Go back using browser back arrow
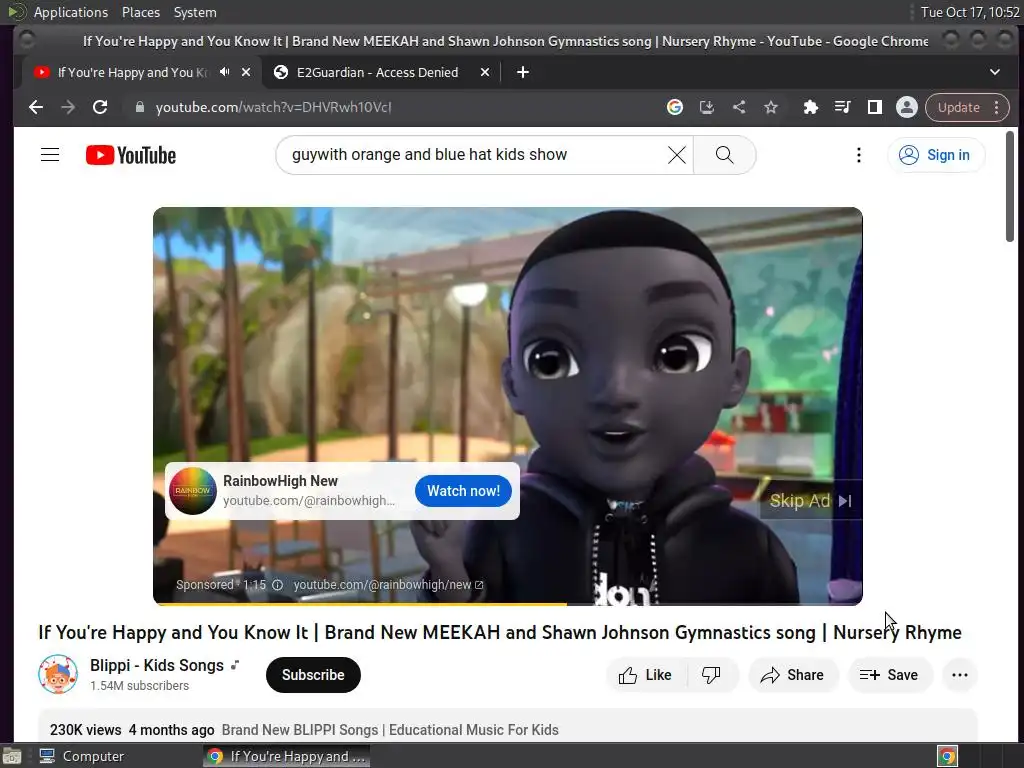 36,107
